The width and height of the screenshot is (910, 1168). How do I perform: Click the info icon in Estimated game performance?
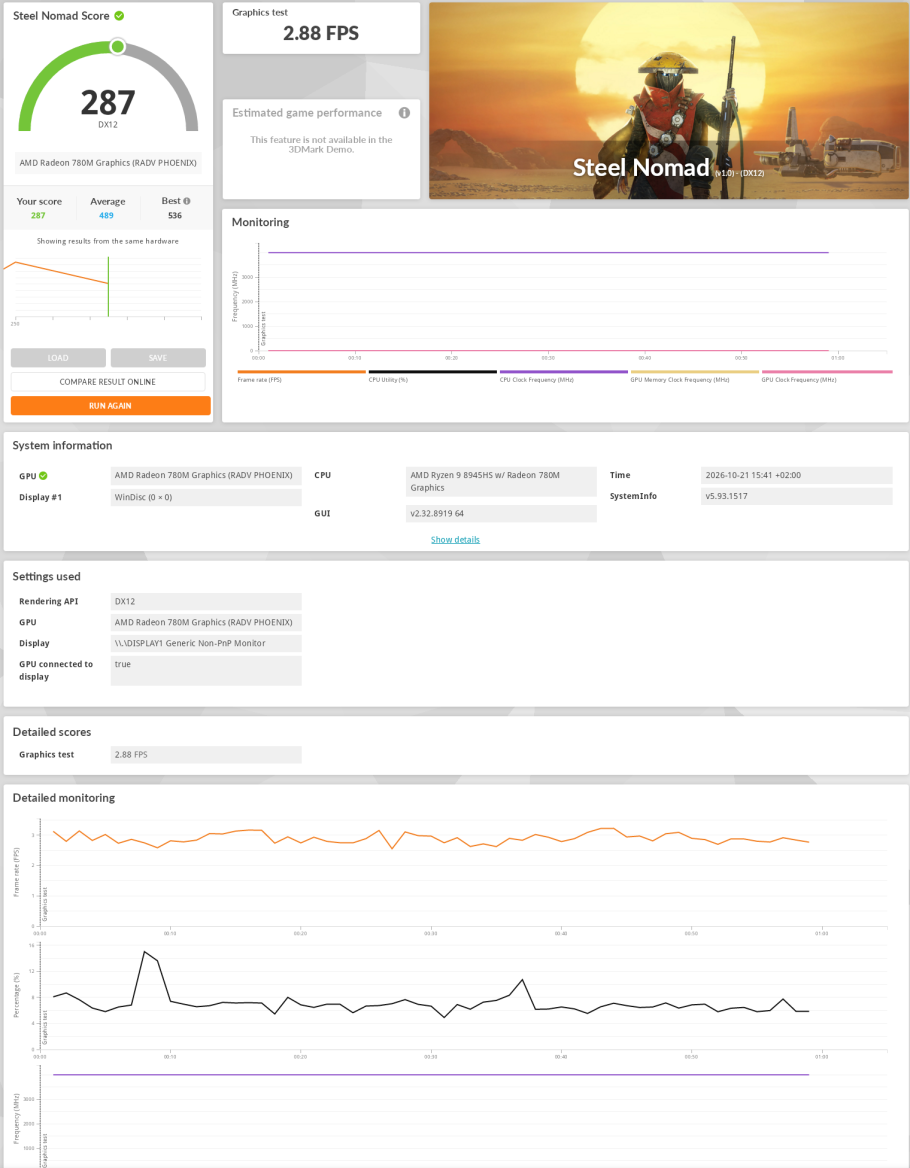[x=404, y=112]
